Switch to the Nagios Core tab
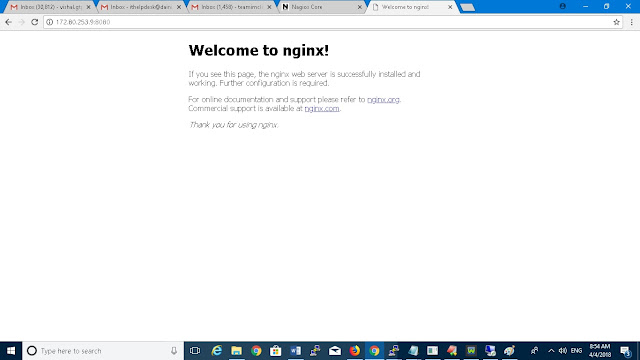The image size is (640, 360). pos(318,7)
